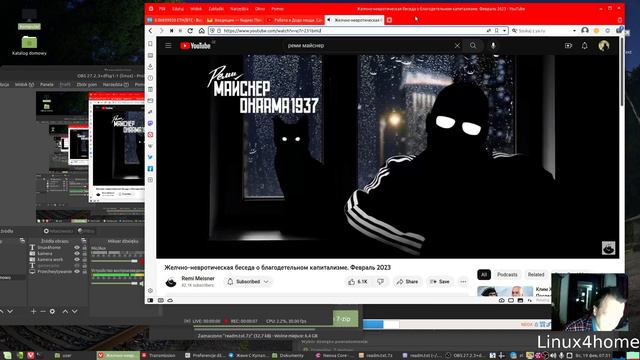This screenshot has height=360, width=640.
Task: Click the YouTube search input field
Action: pos(367,46)
